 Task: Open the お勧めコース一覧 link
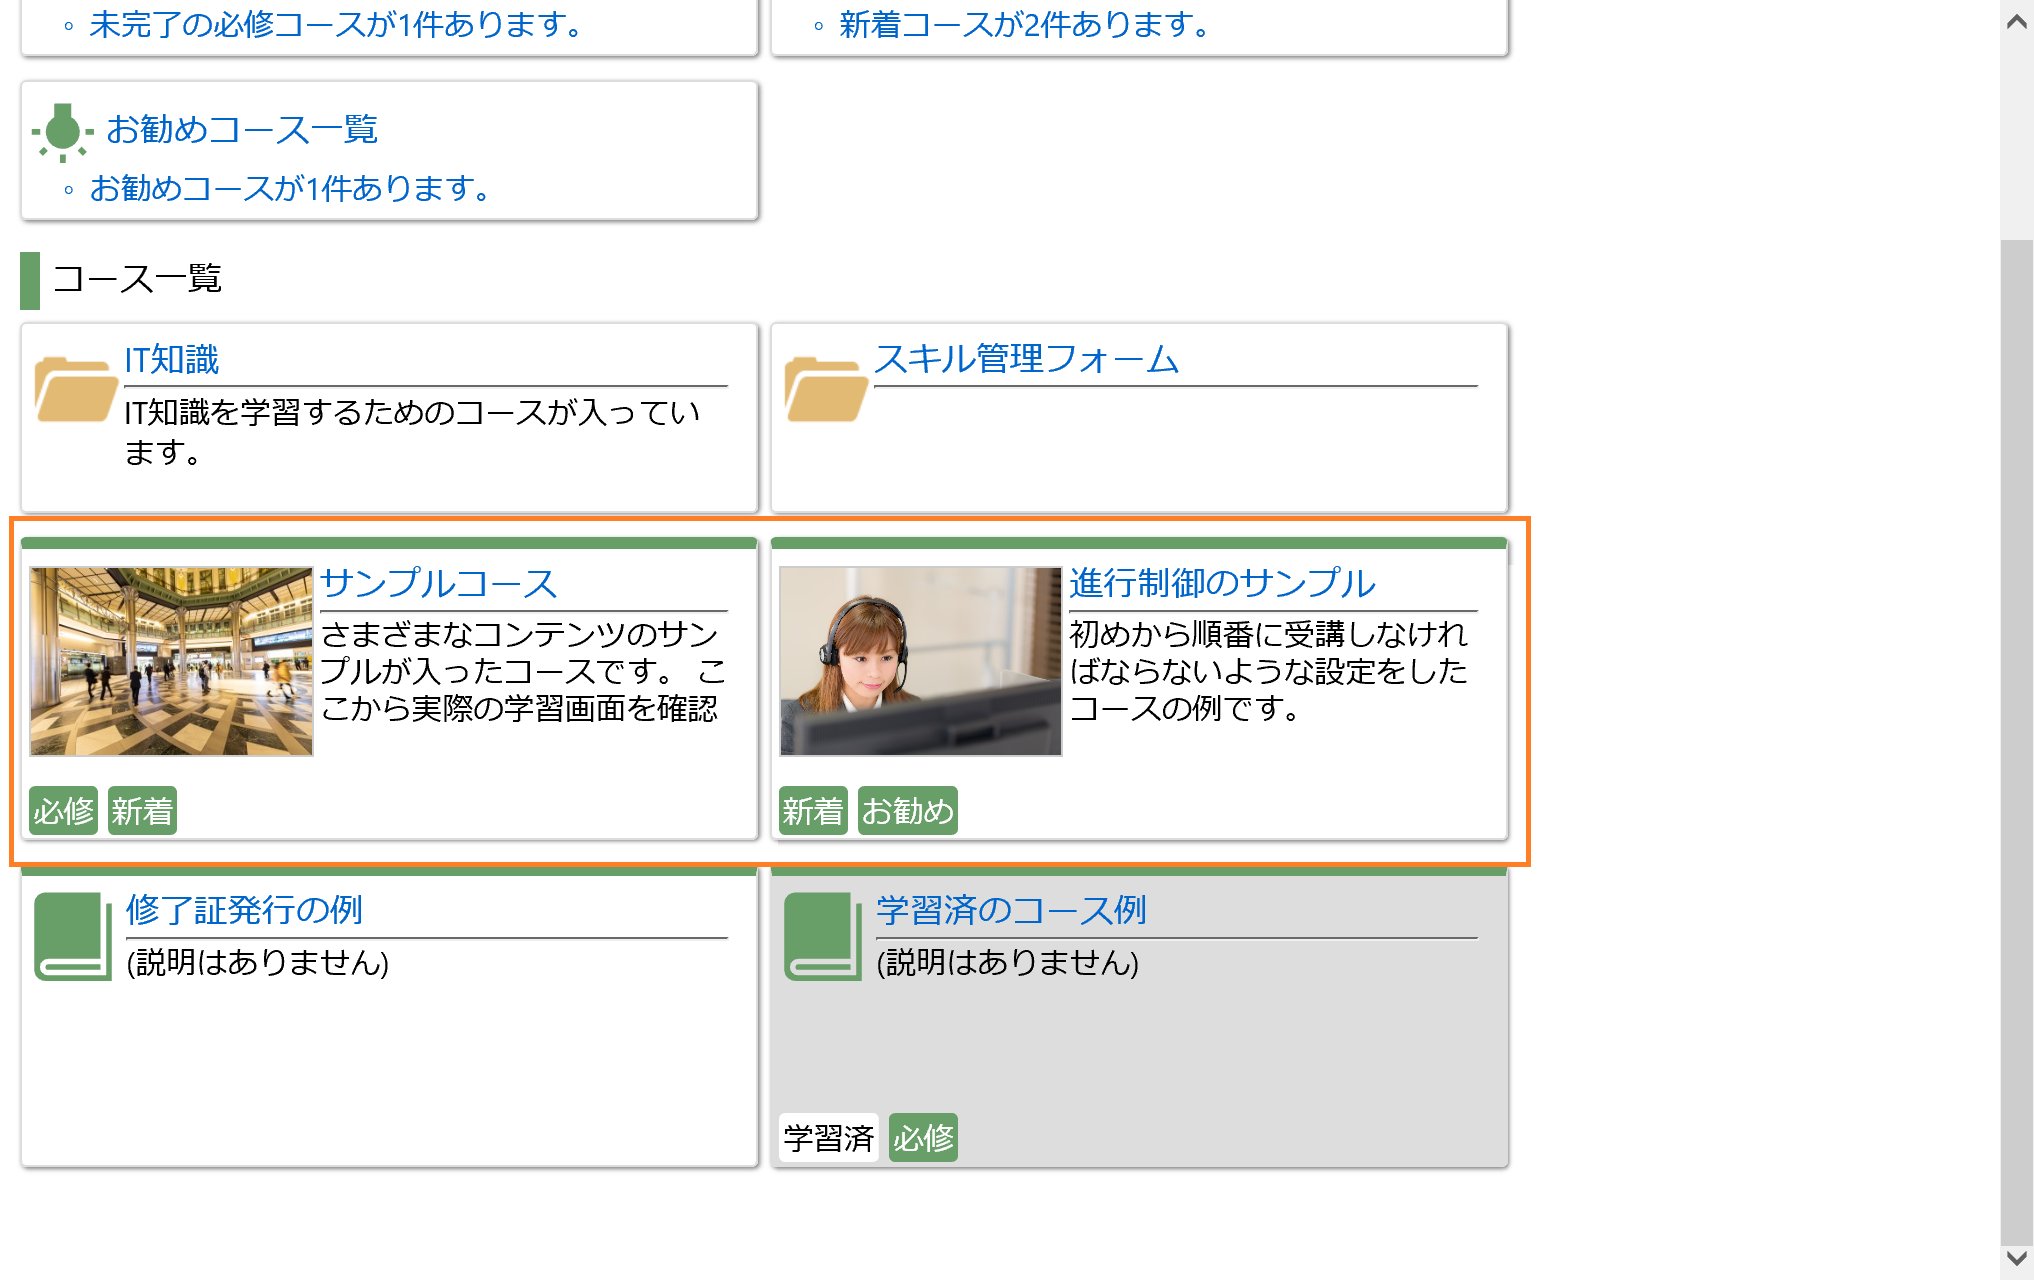click(x=242, y=129)
